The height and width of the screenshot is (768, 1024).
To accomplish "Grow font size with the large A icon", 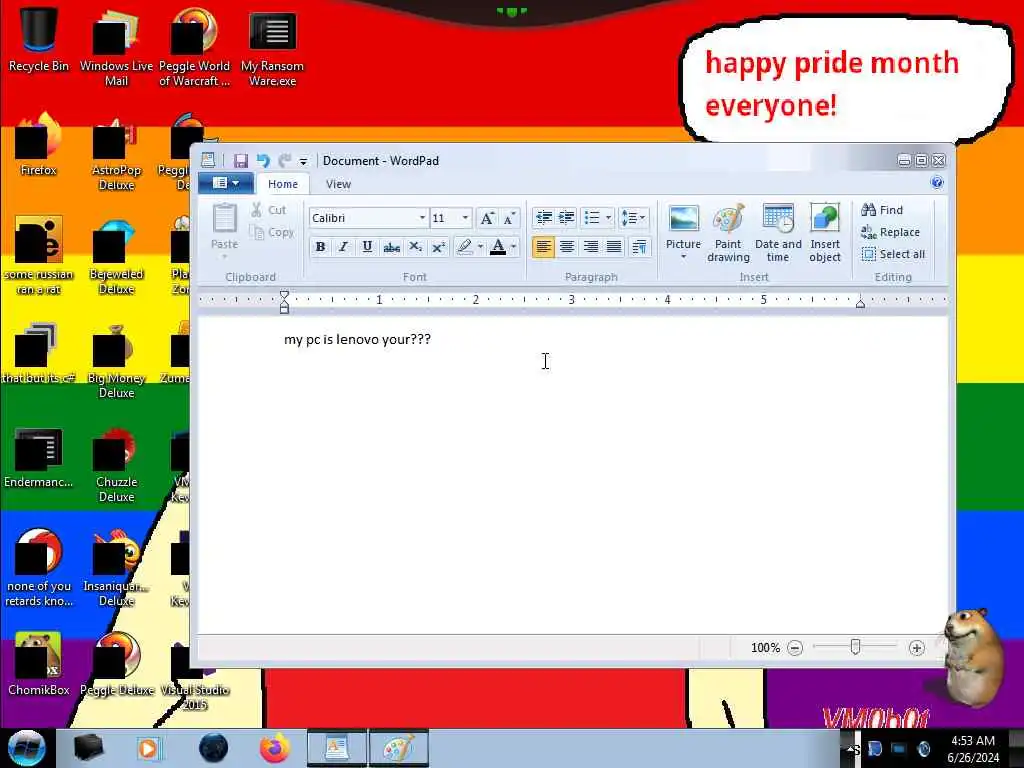I will pyautogui.click(x=487, y=218).
